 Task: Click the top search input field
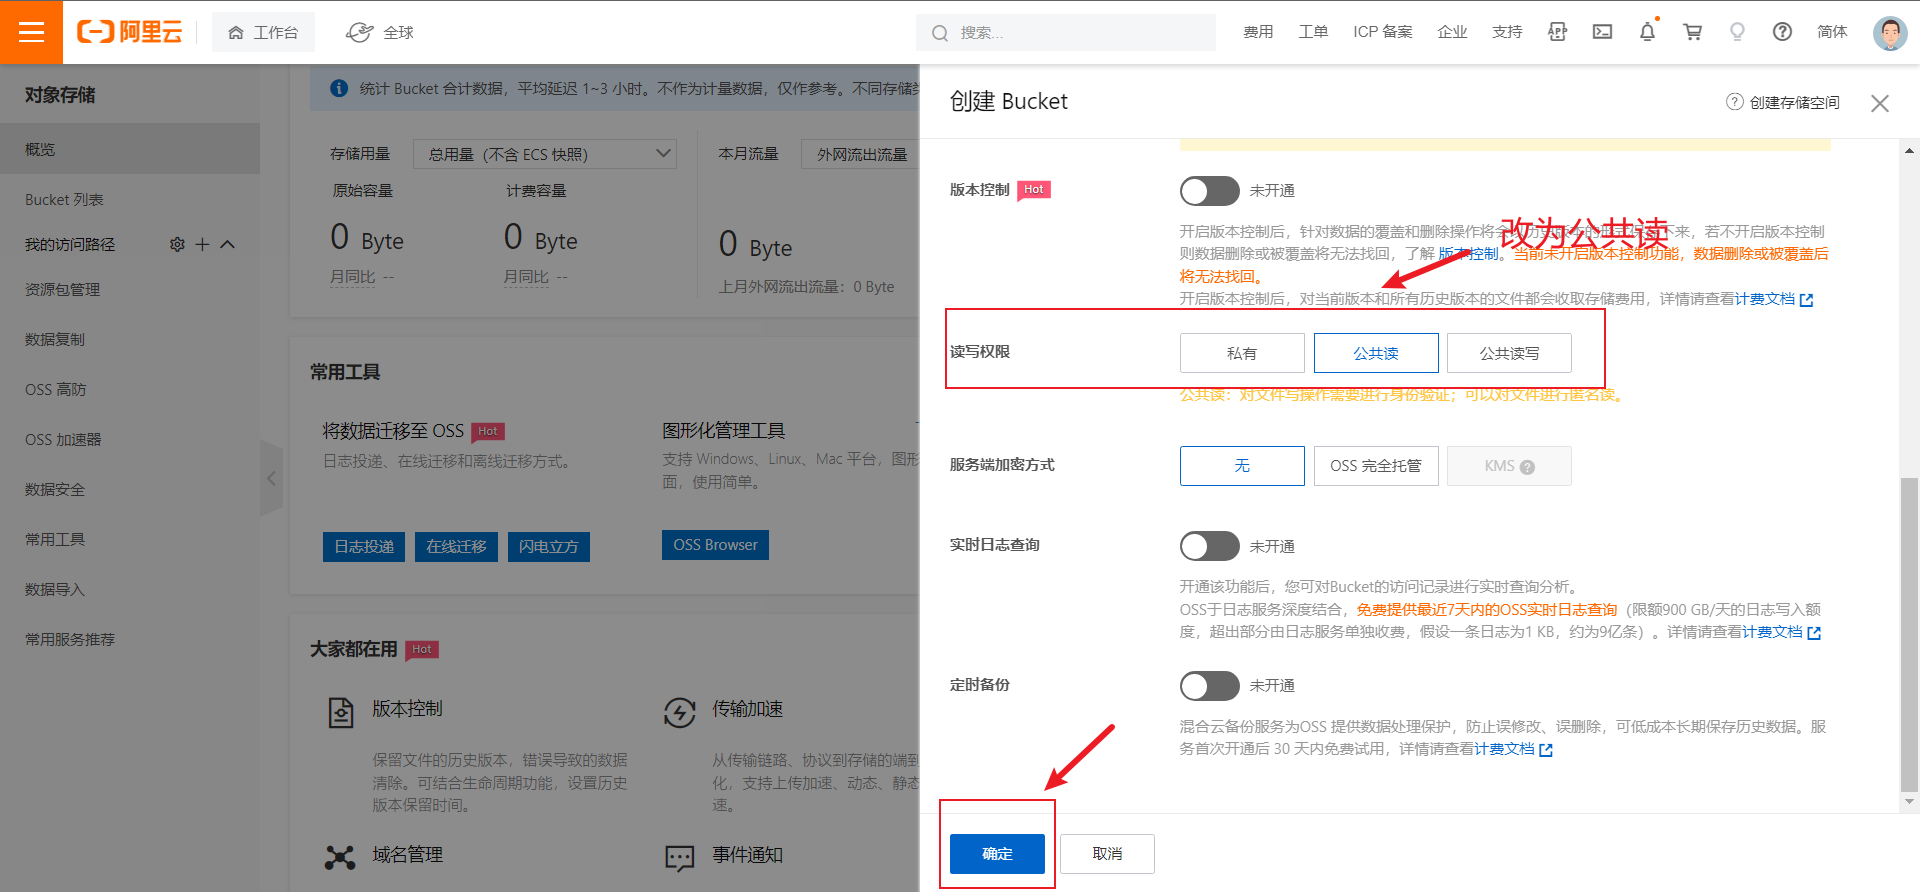[1066, 32]
